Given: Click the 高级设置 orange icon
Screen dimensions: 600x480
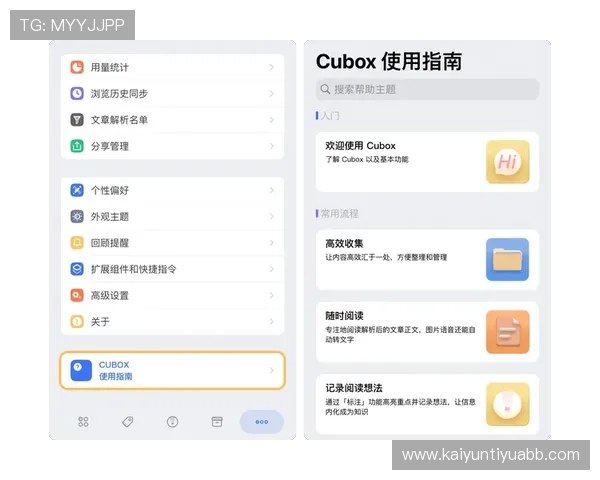Looking at the screenshot, I should pyautogui.click(x=77, y=295).
